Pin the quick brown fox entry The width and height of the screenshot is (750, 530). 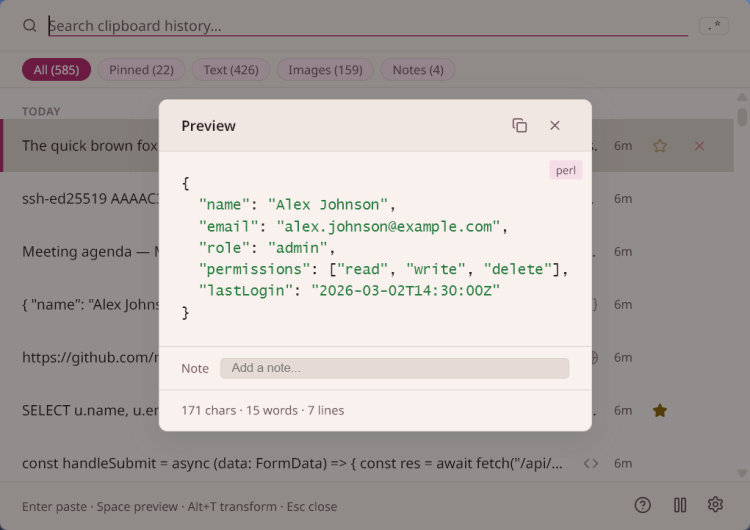tap(660, 146)
